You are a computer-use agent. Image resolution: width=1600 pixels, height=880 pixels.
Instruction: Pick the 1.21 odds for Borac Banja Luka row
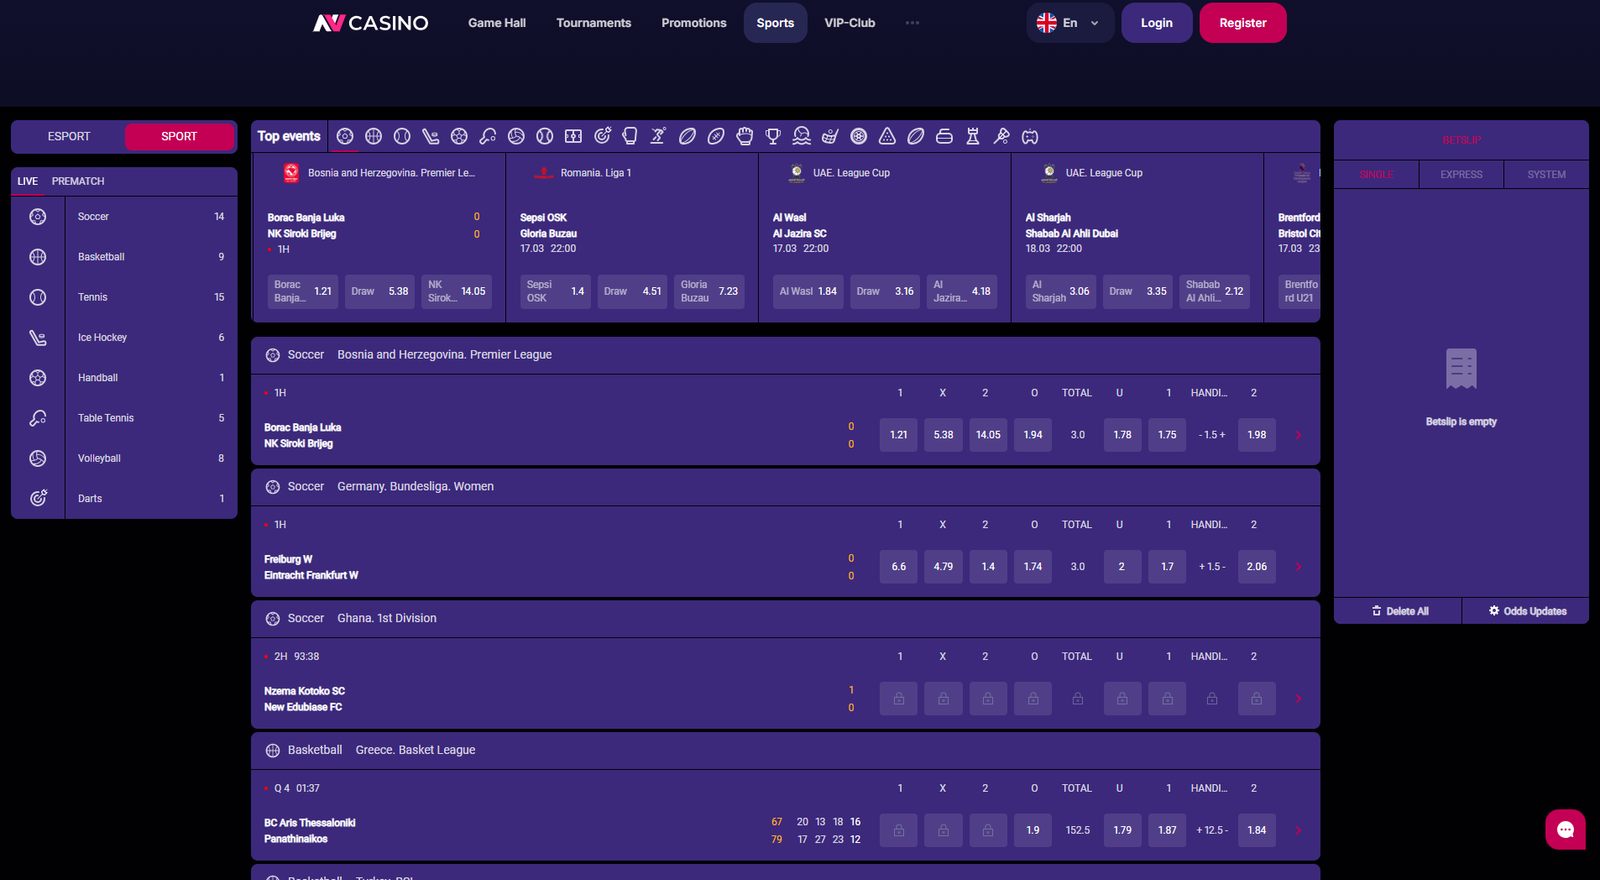tap(898, 435)
